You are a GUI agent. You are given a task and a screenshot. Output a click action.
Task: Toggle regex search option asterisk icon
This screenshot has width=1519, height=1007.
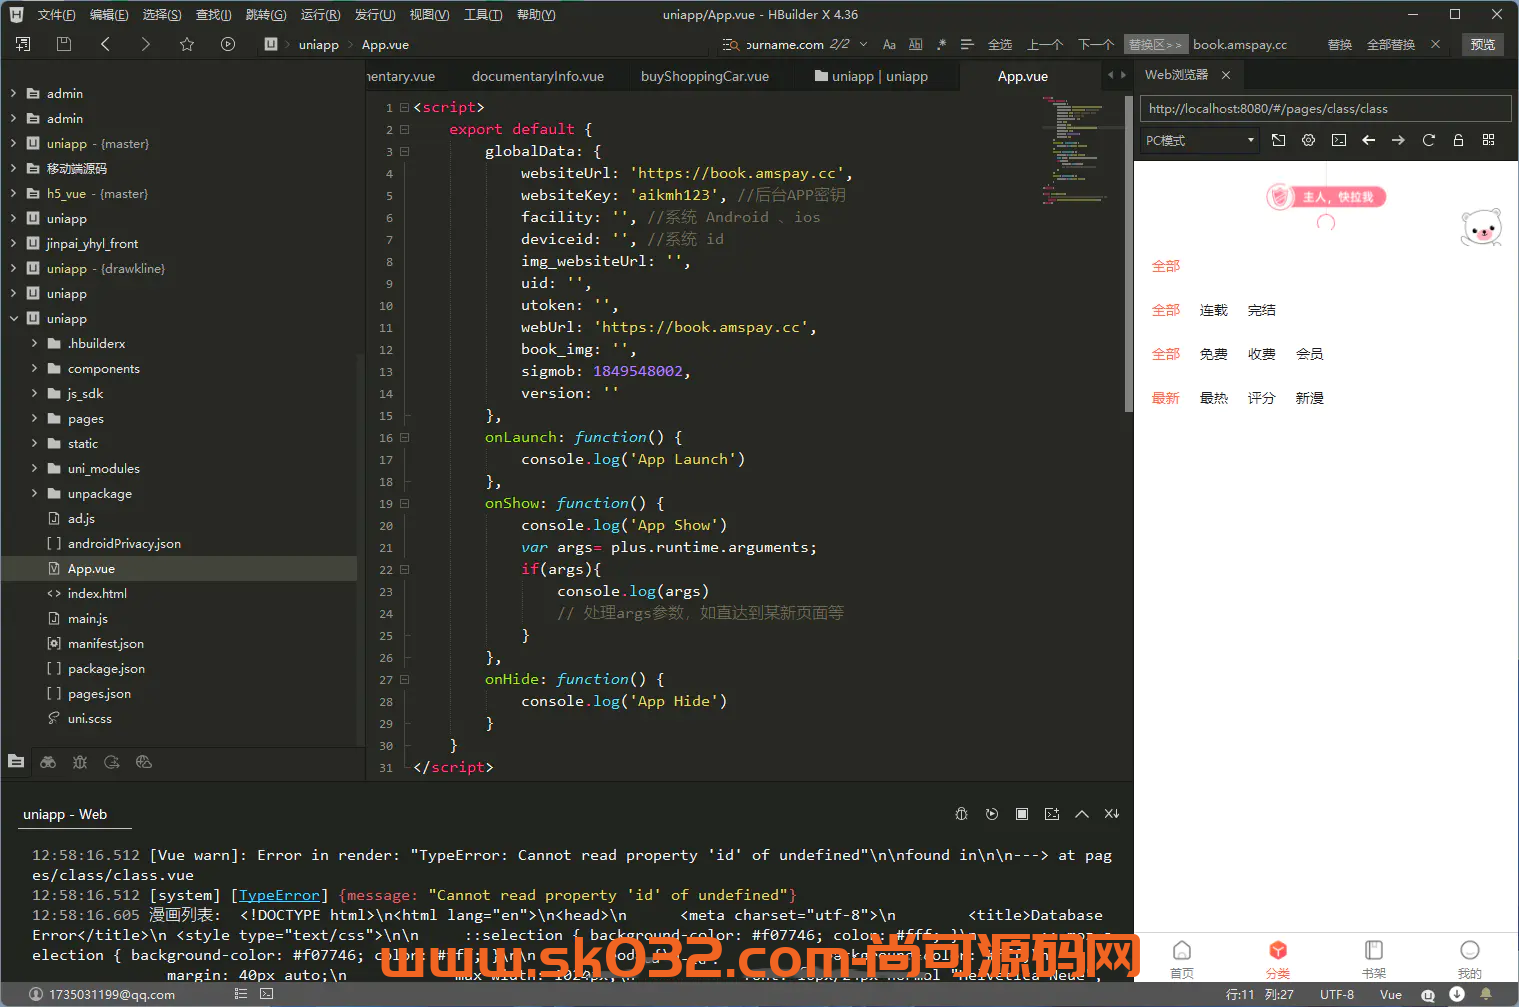coord(941,44)
